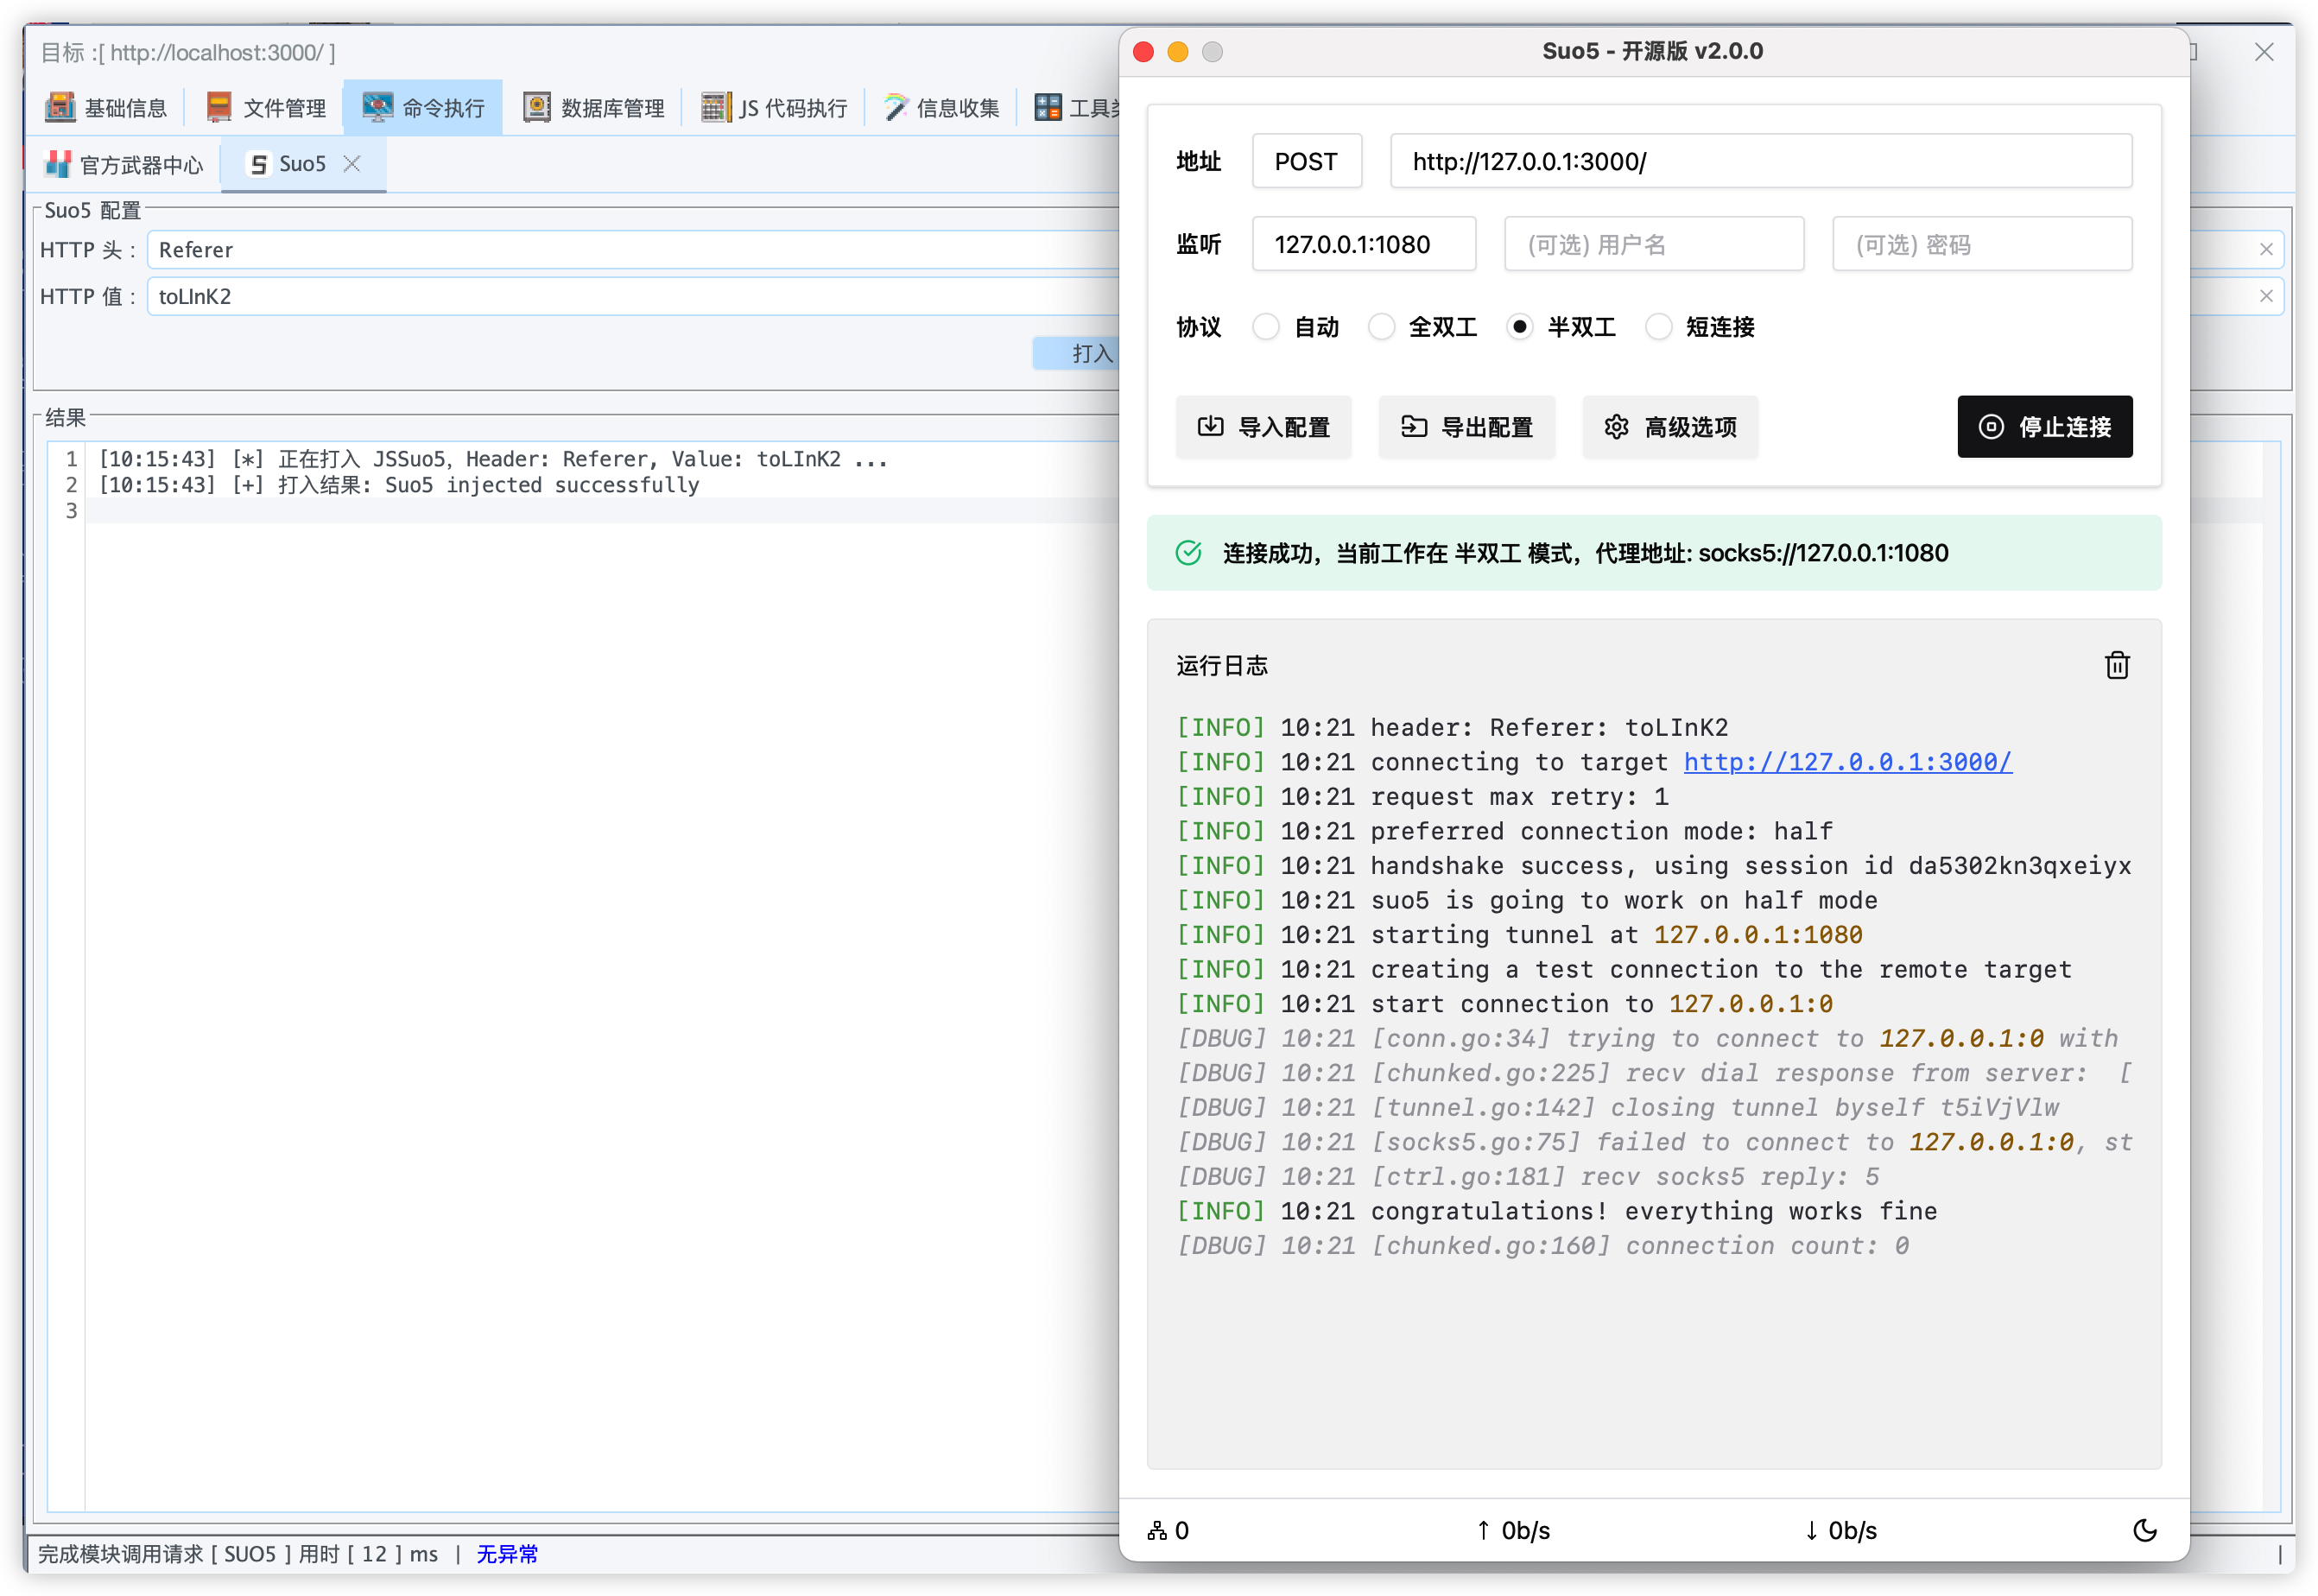Click the 导入配置 import config button
Viewport: 2318px width, 1596px height.
[x=1263, y=427]
